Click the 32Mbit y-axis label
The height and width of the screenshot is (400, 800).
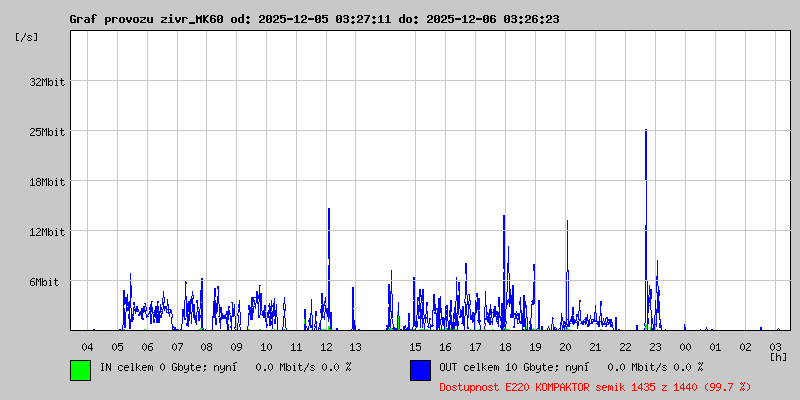47,82
